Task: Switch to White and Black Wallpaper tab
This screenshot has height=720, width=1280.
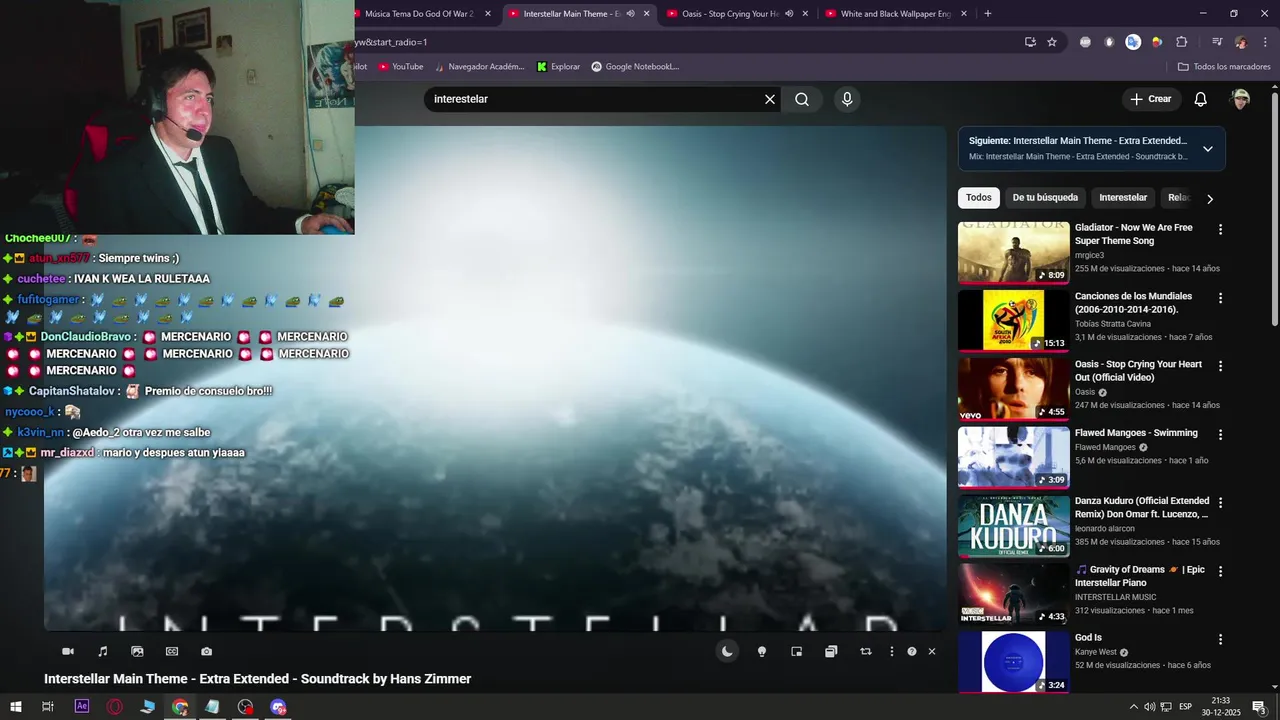Action: tap(896, 14)
